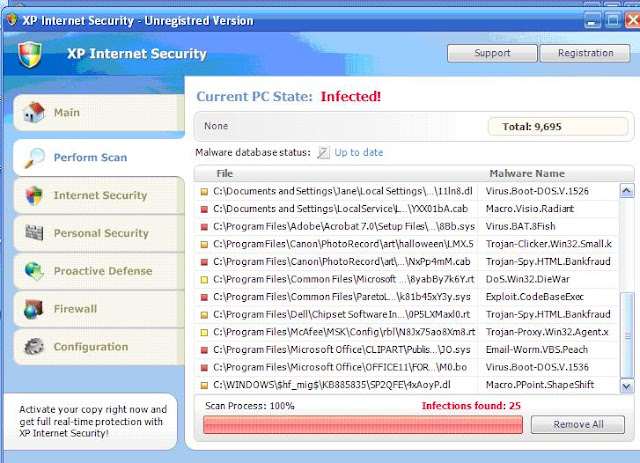Viewport: 640px width, 463px height.
Task: Click the shield icon beside Internet Security
Action: (34, 196)
